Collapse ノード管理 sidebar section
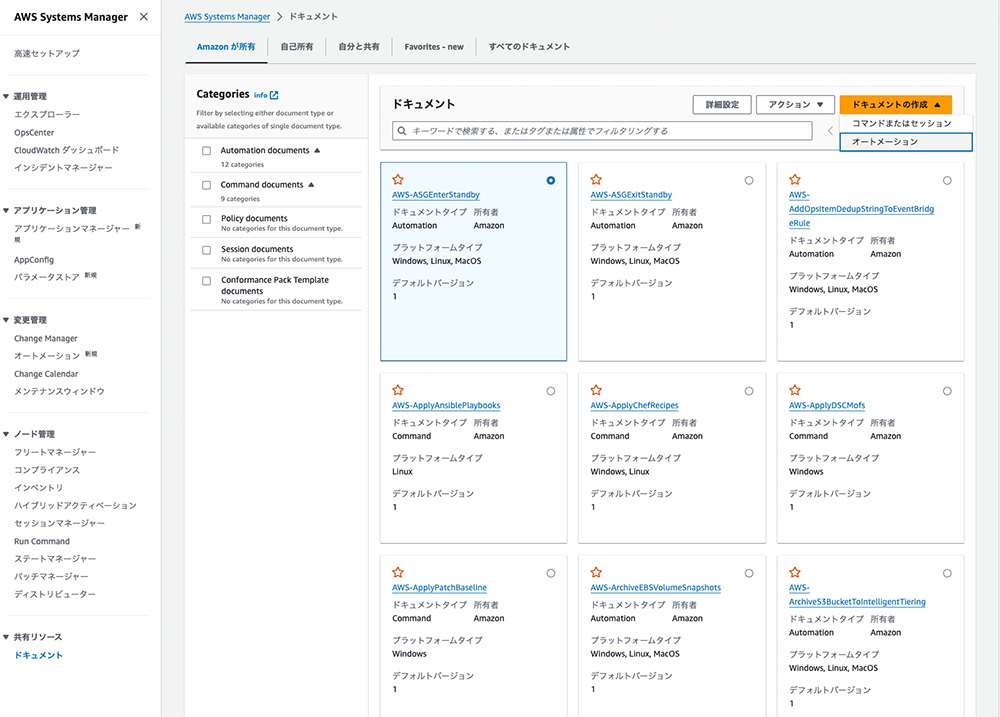Viewport: 1000px width, 717px height. click(x=6, y=434)
